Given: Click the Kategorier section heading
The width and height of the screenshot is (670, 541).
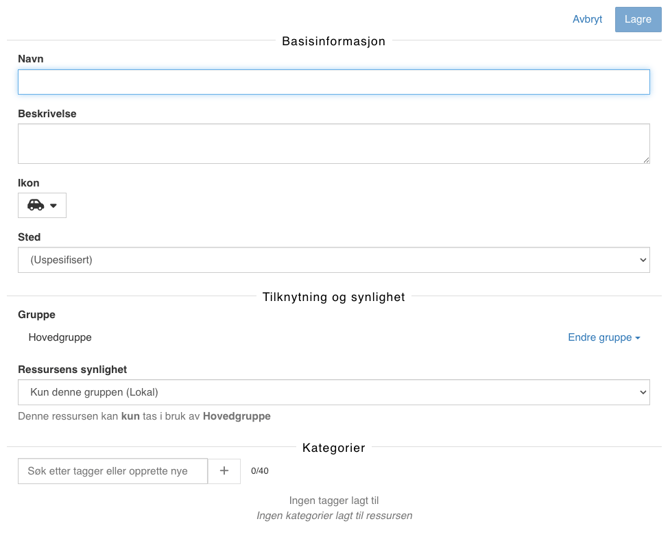Looking at the screenshot, I should (333, 448).
